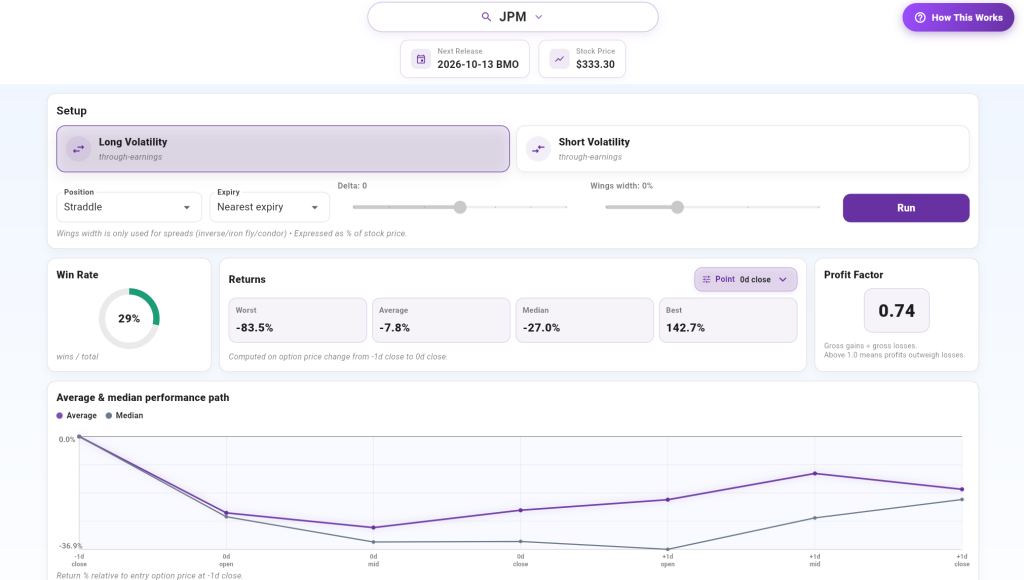
Task: Toggle the Median series legend item
Action: click(124, 415)
